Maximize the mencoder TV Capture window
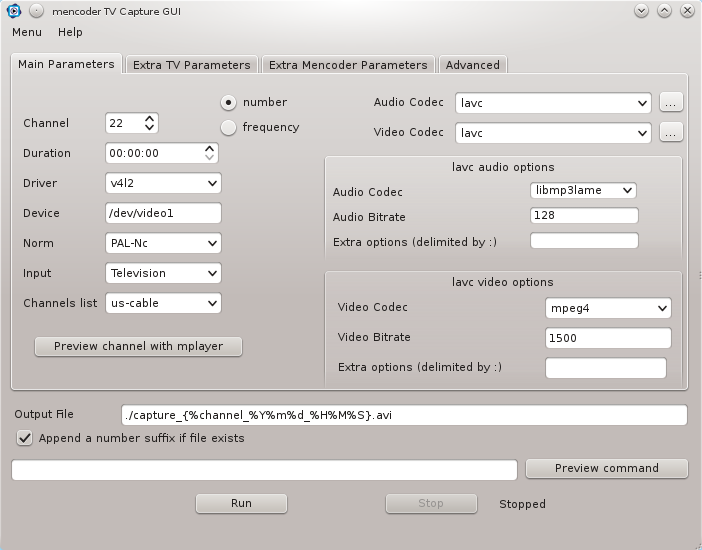Image resolution: width=702 pixels, height=550 pixels. coord(664,11)
